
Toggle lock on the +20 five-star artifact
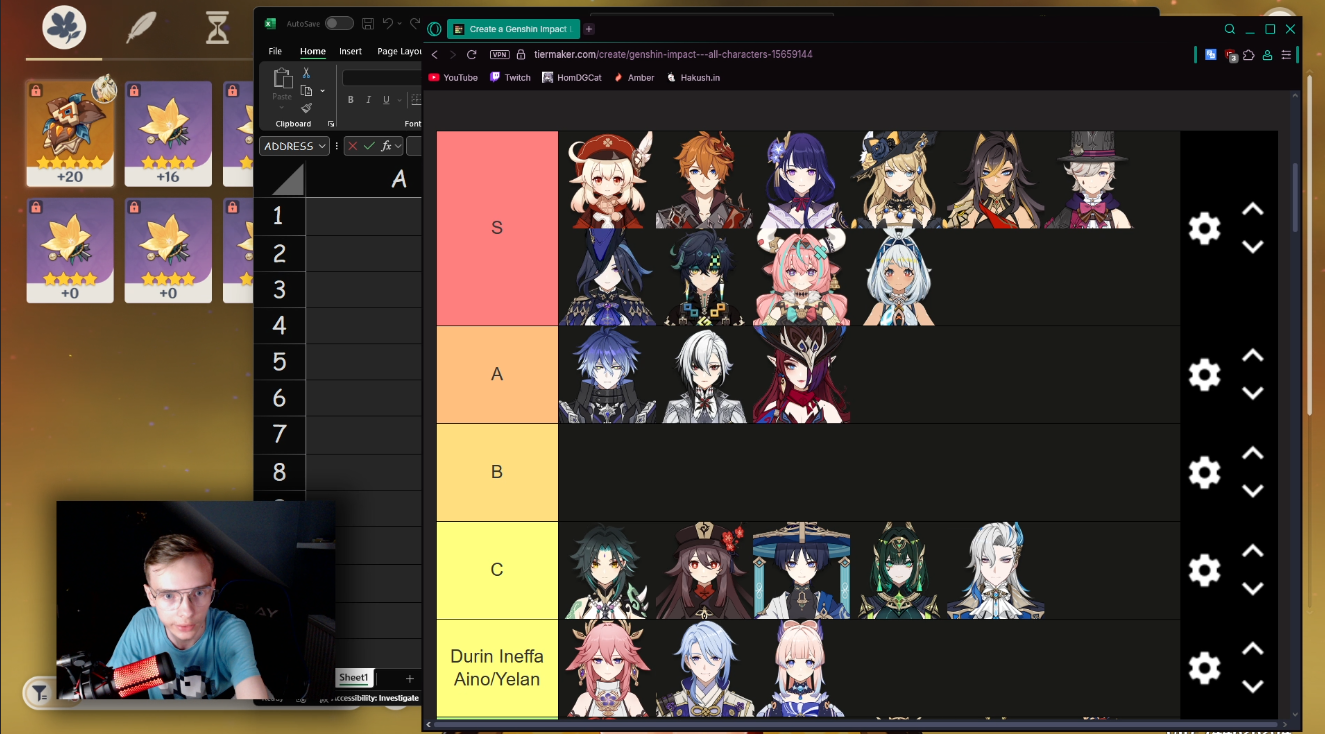pos(36,91)
